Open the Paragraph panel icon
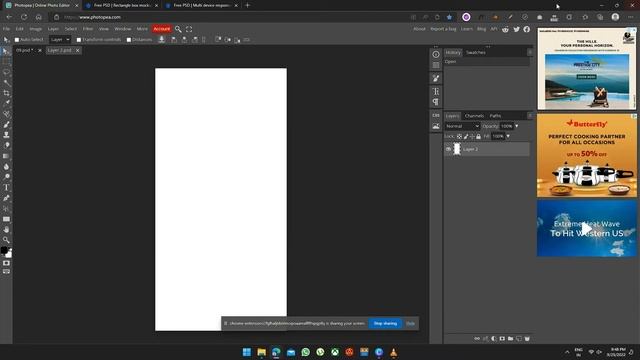This screenshot has height=360, width=640. pyautogui.click(x=436, y=102)
